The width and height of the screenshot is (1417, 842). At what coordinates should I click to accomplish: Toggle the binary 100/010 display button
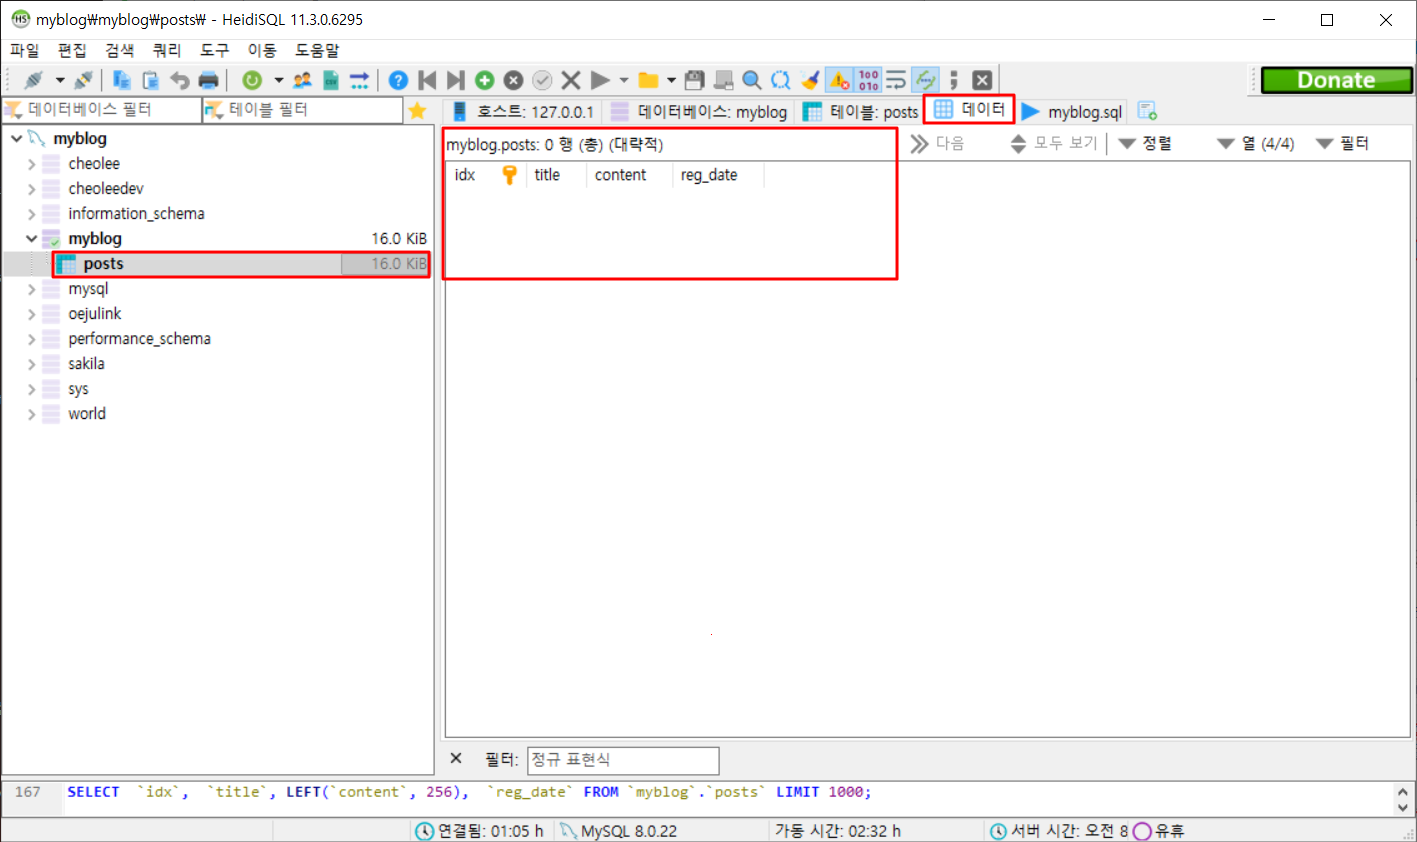click(868, 80)
